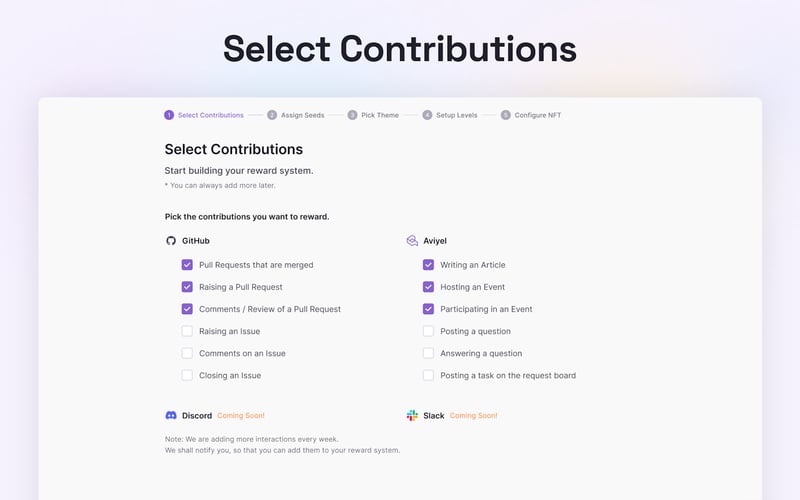Screen dimensions: 800x500
Task: Go to the Assign Seeds step
Action: [302, 115]
